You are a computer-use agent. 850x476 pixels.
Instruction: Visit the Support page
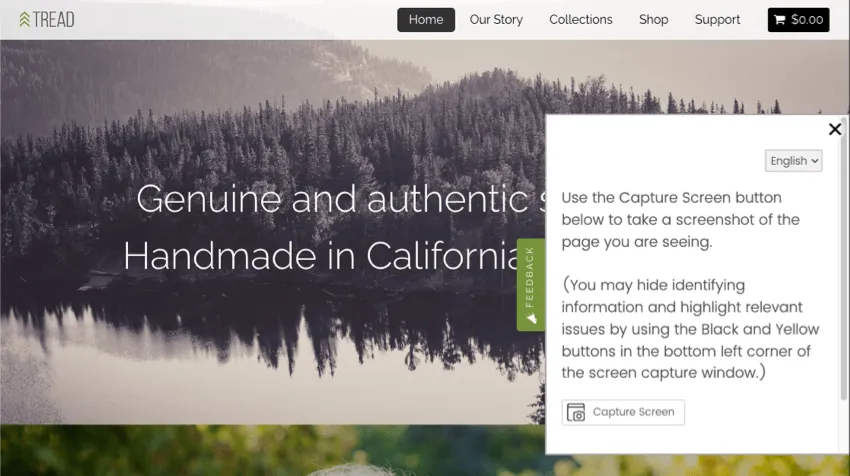(717, 20)
